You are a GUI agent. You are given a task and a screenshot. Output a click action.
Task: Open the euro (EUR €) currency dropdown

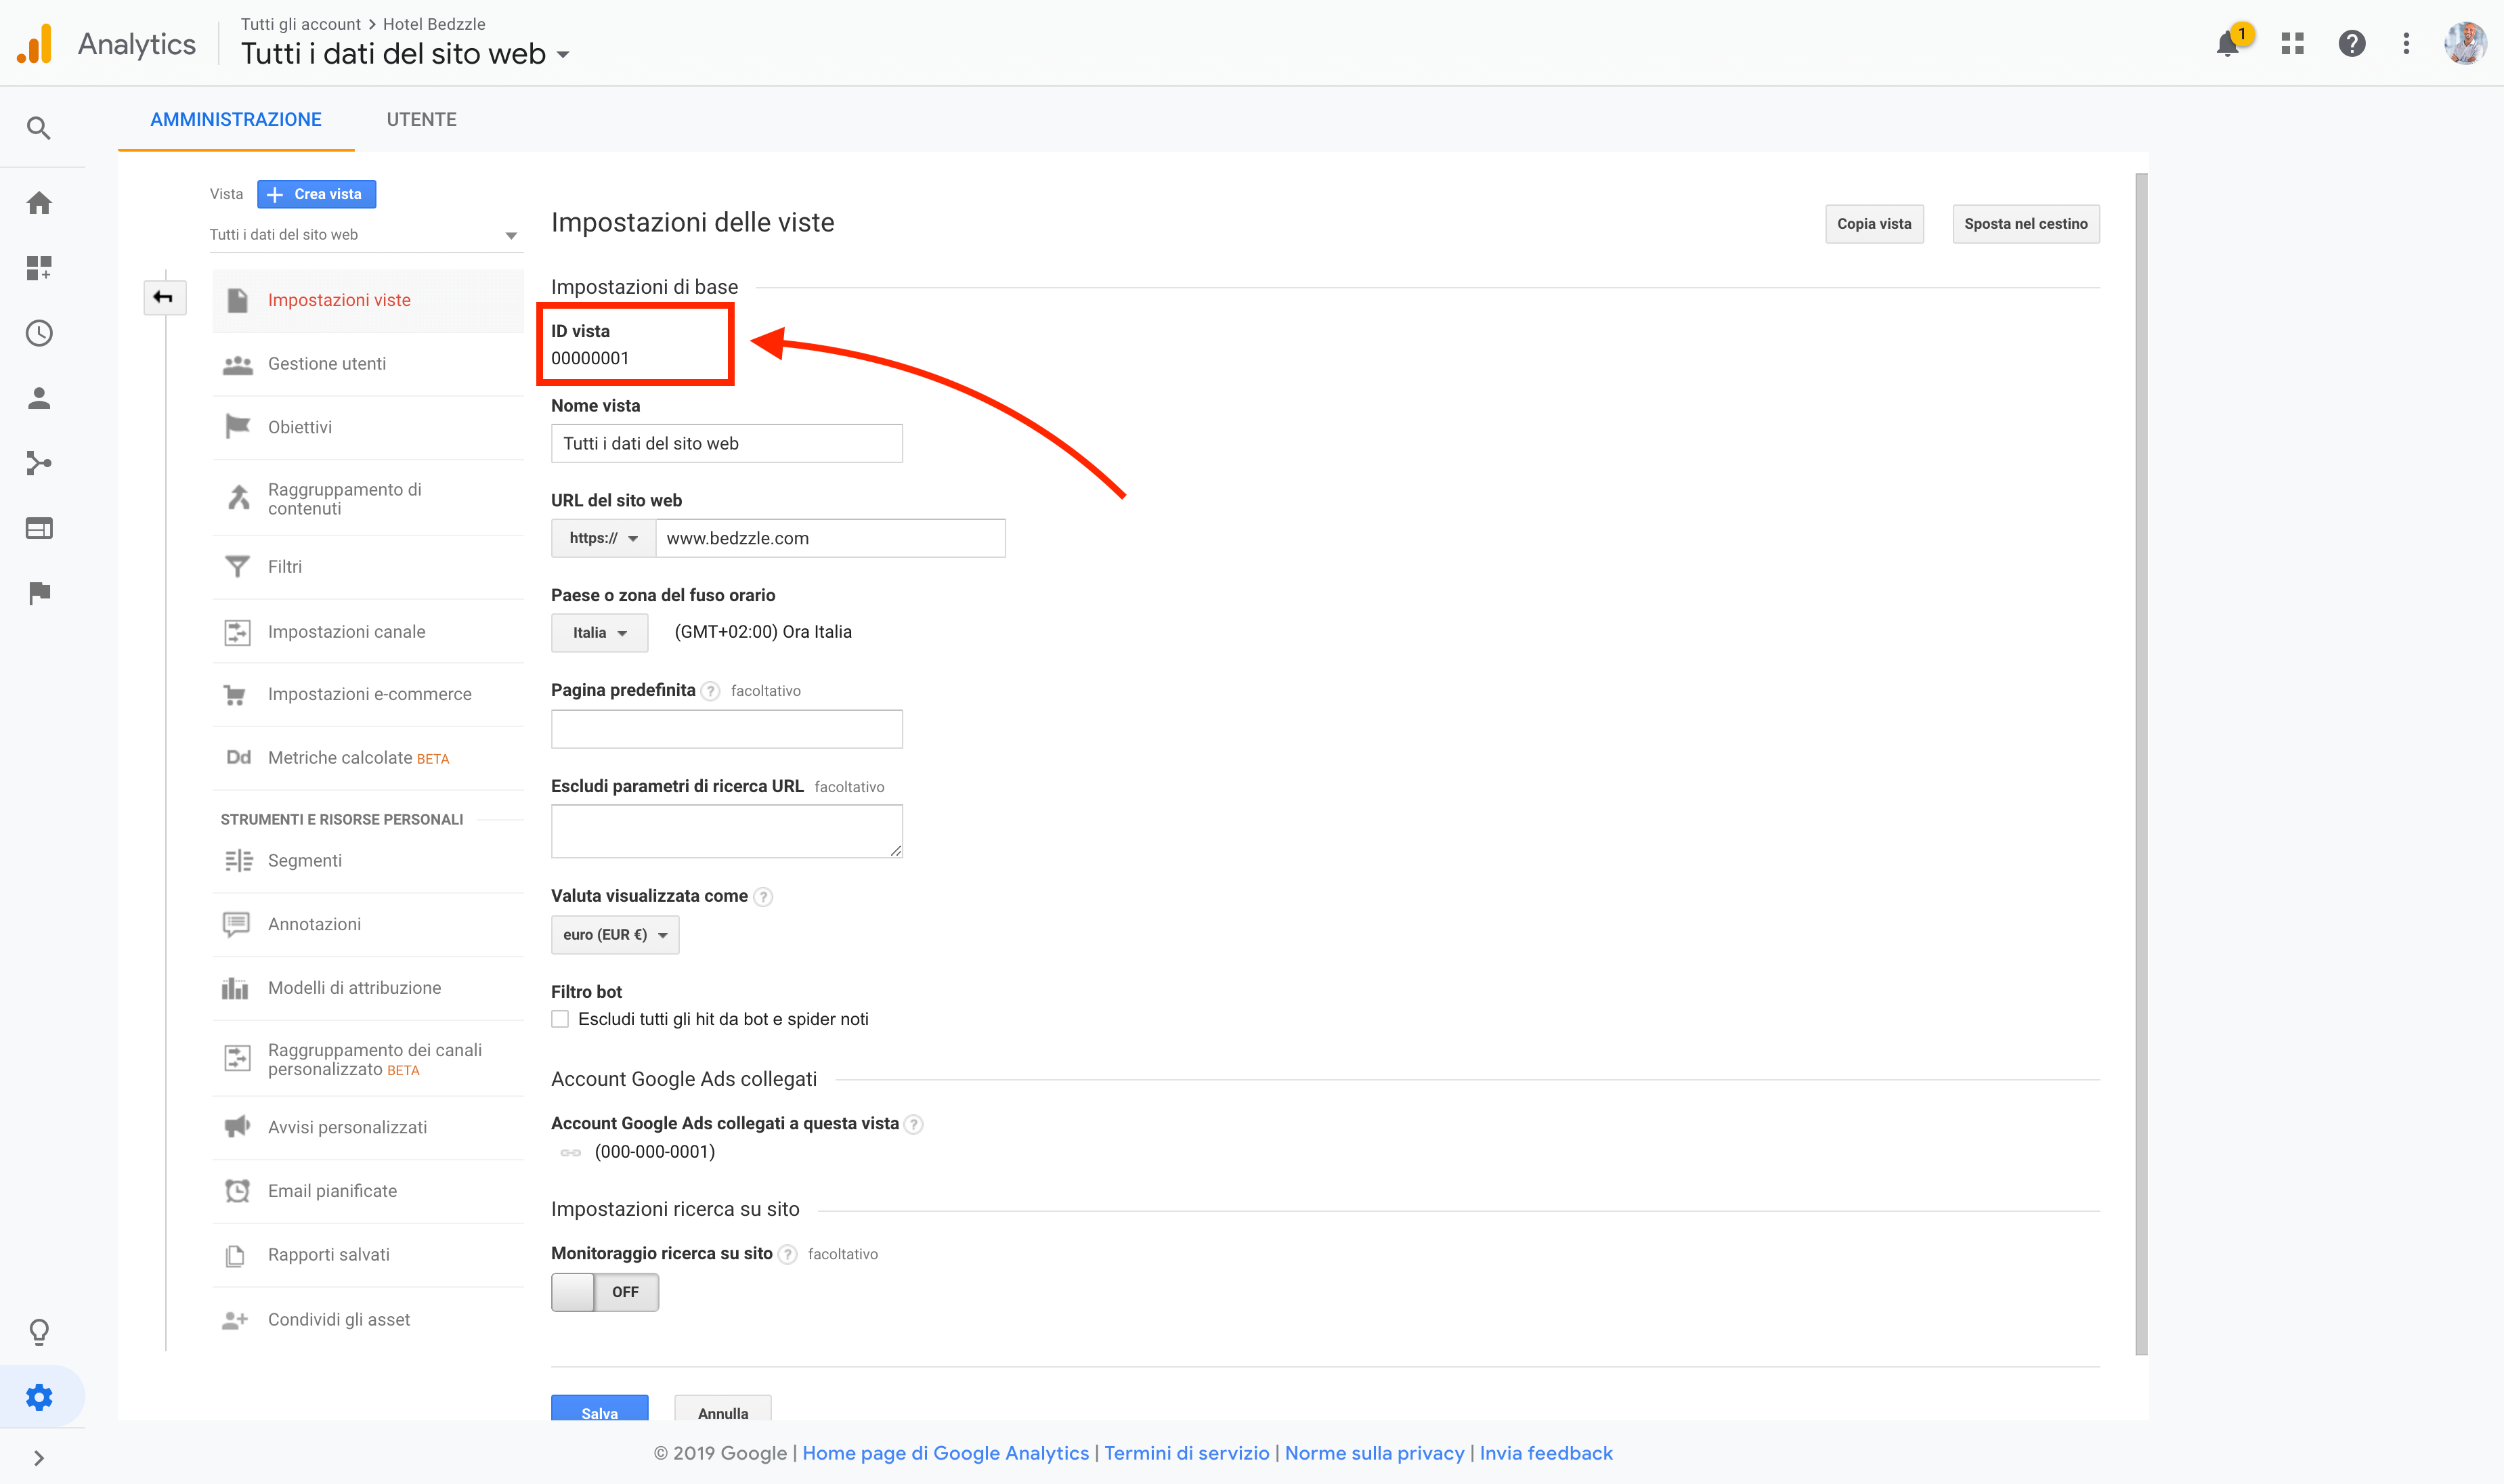point(615,935)
